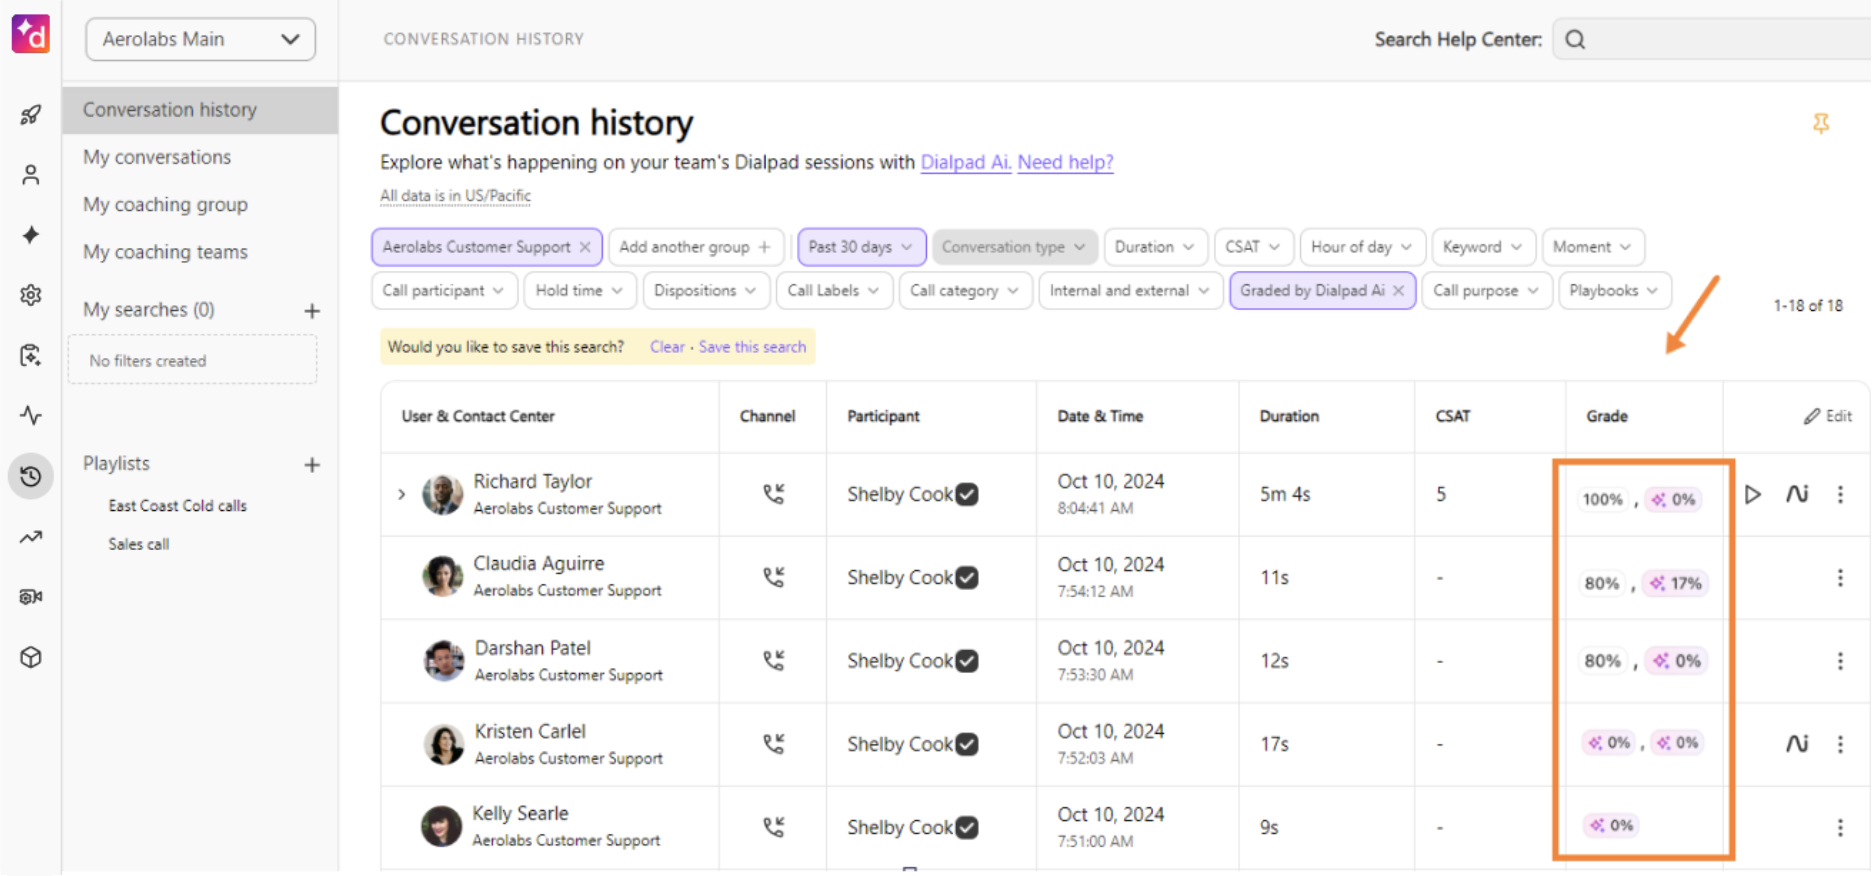Click the Grade column header
The image size is (1872, 876).
coord(1607,416)
